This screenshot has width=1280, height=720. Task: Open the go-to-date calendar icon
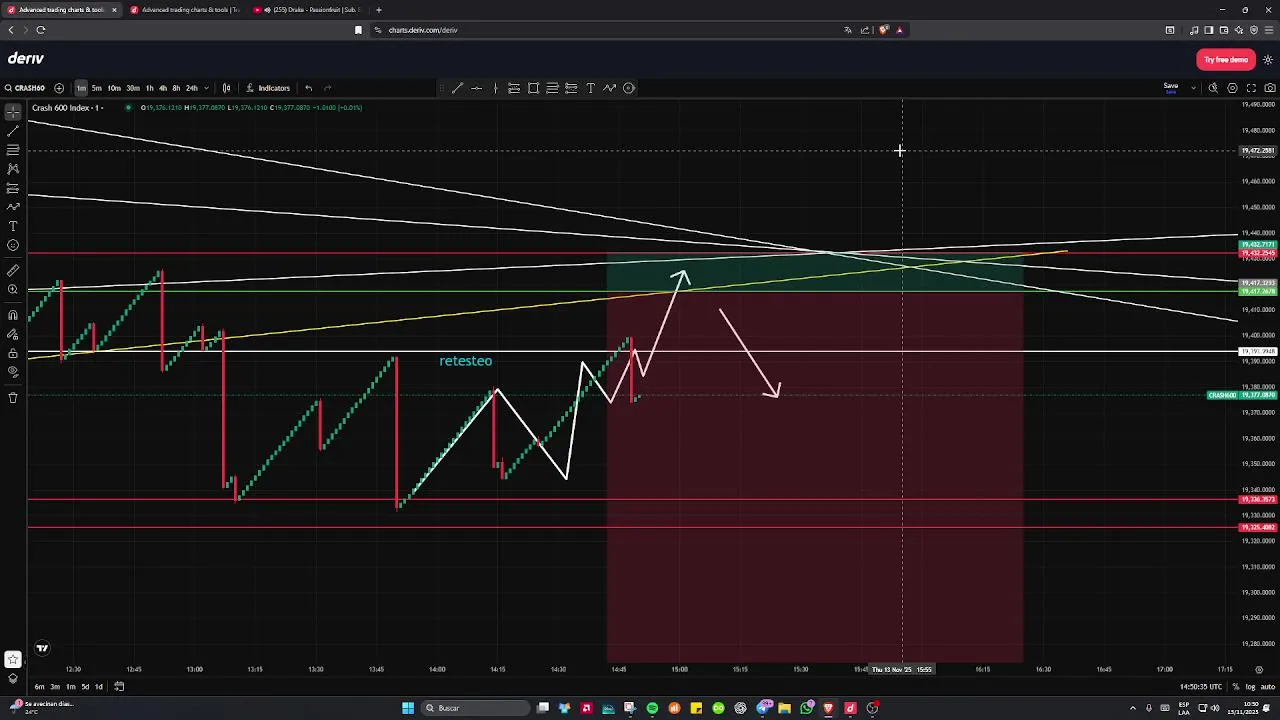click(119, 686)
